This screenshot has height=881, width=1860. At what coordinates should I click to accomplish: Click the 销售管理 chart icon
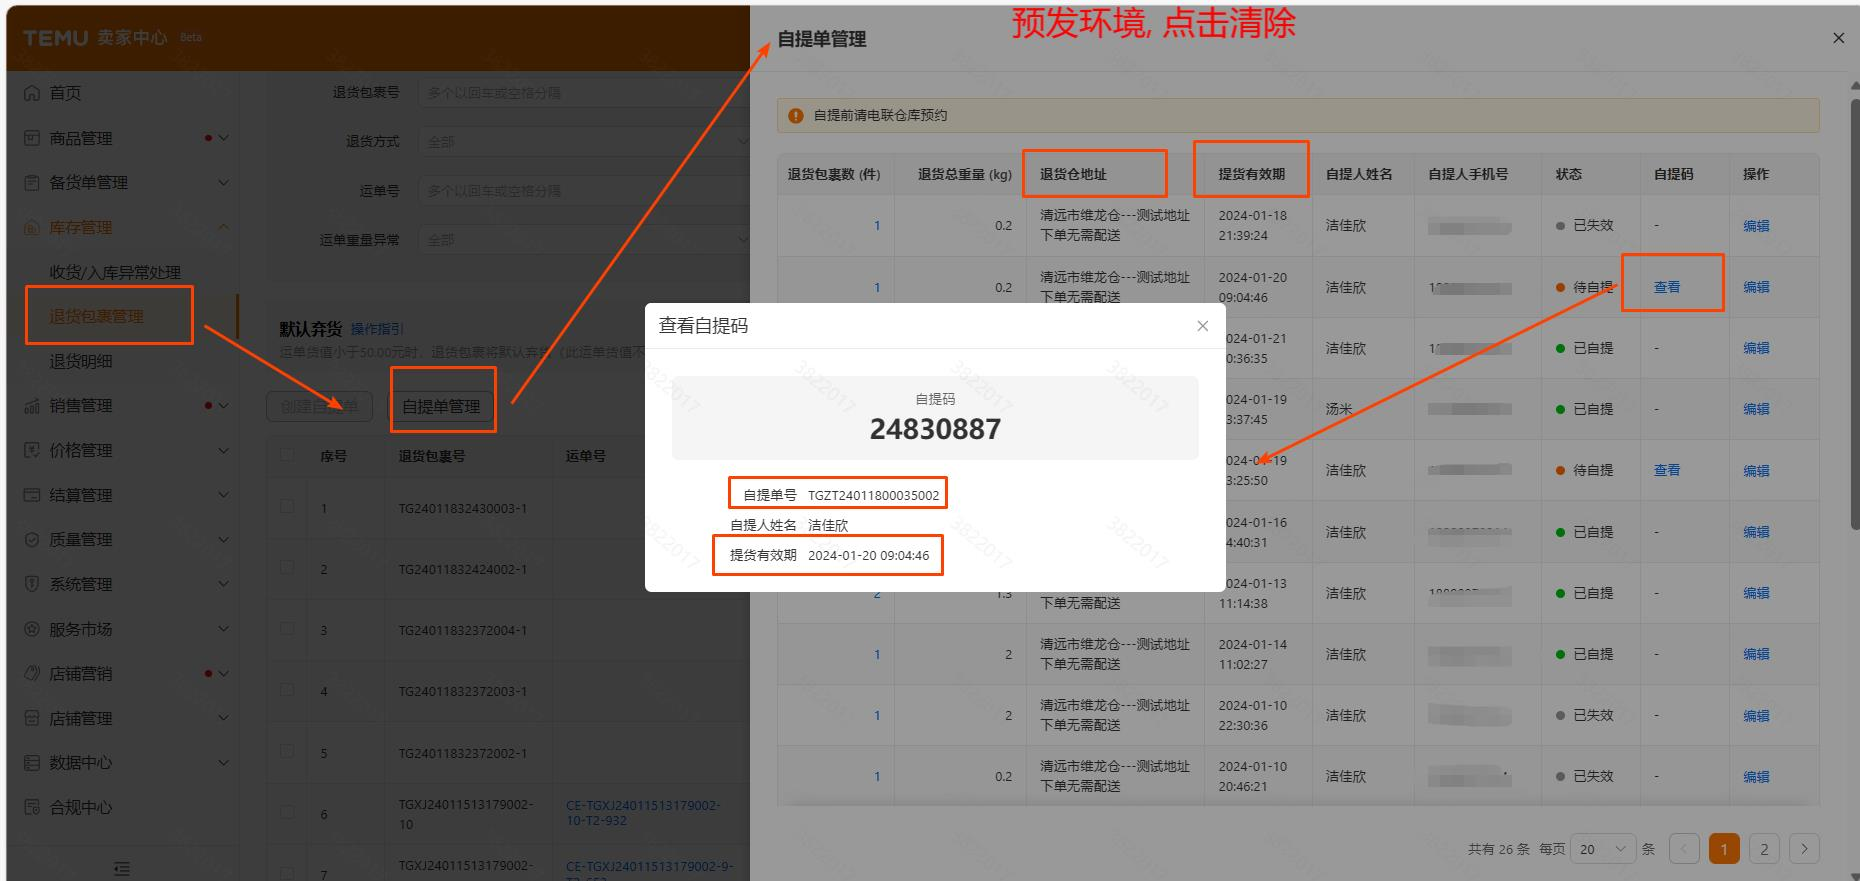point(32,406)
